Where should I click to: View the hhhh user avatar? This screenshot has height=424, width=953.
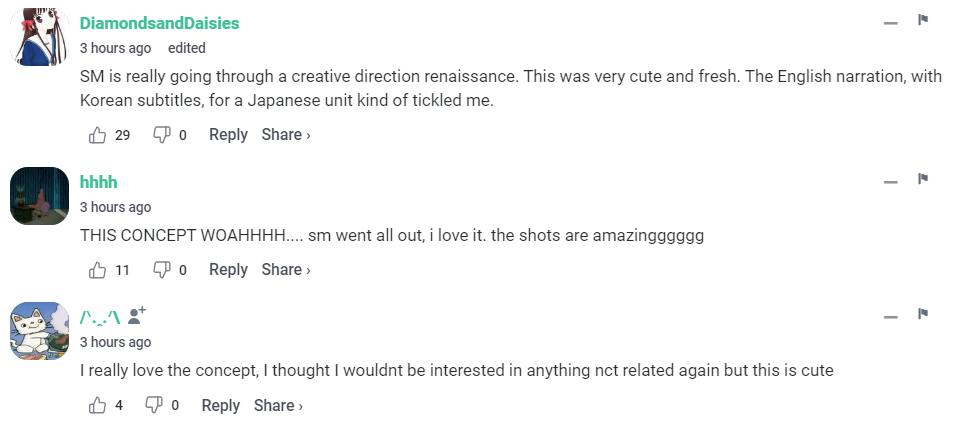tap(39, 196)
